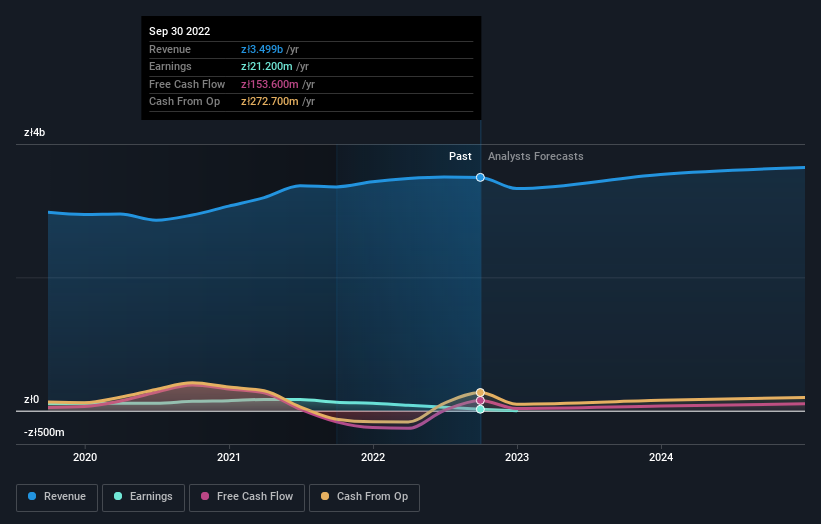Click the teal dot in Earnings legend
821x524 pixels.
118,496
